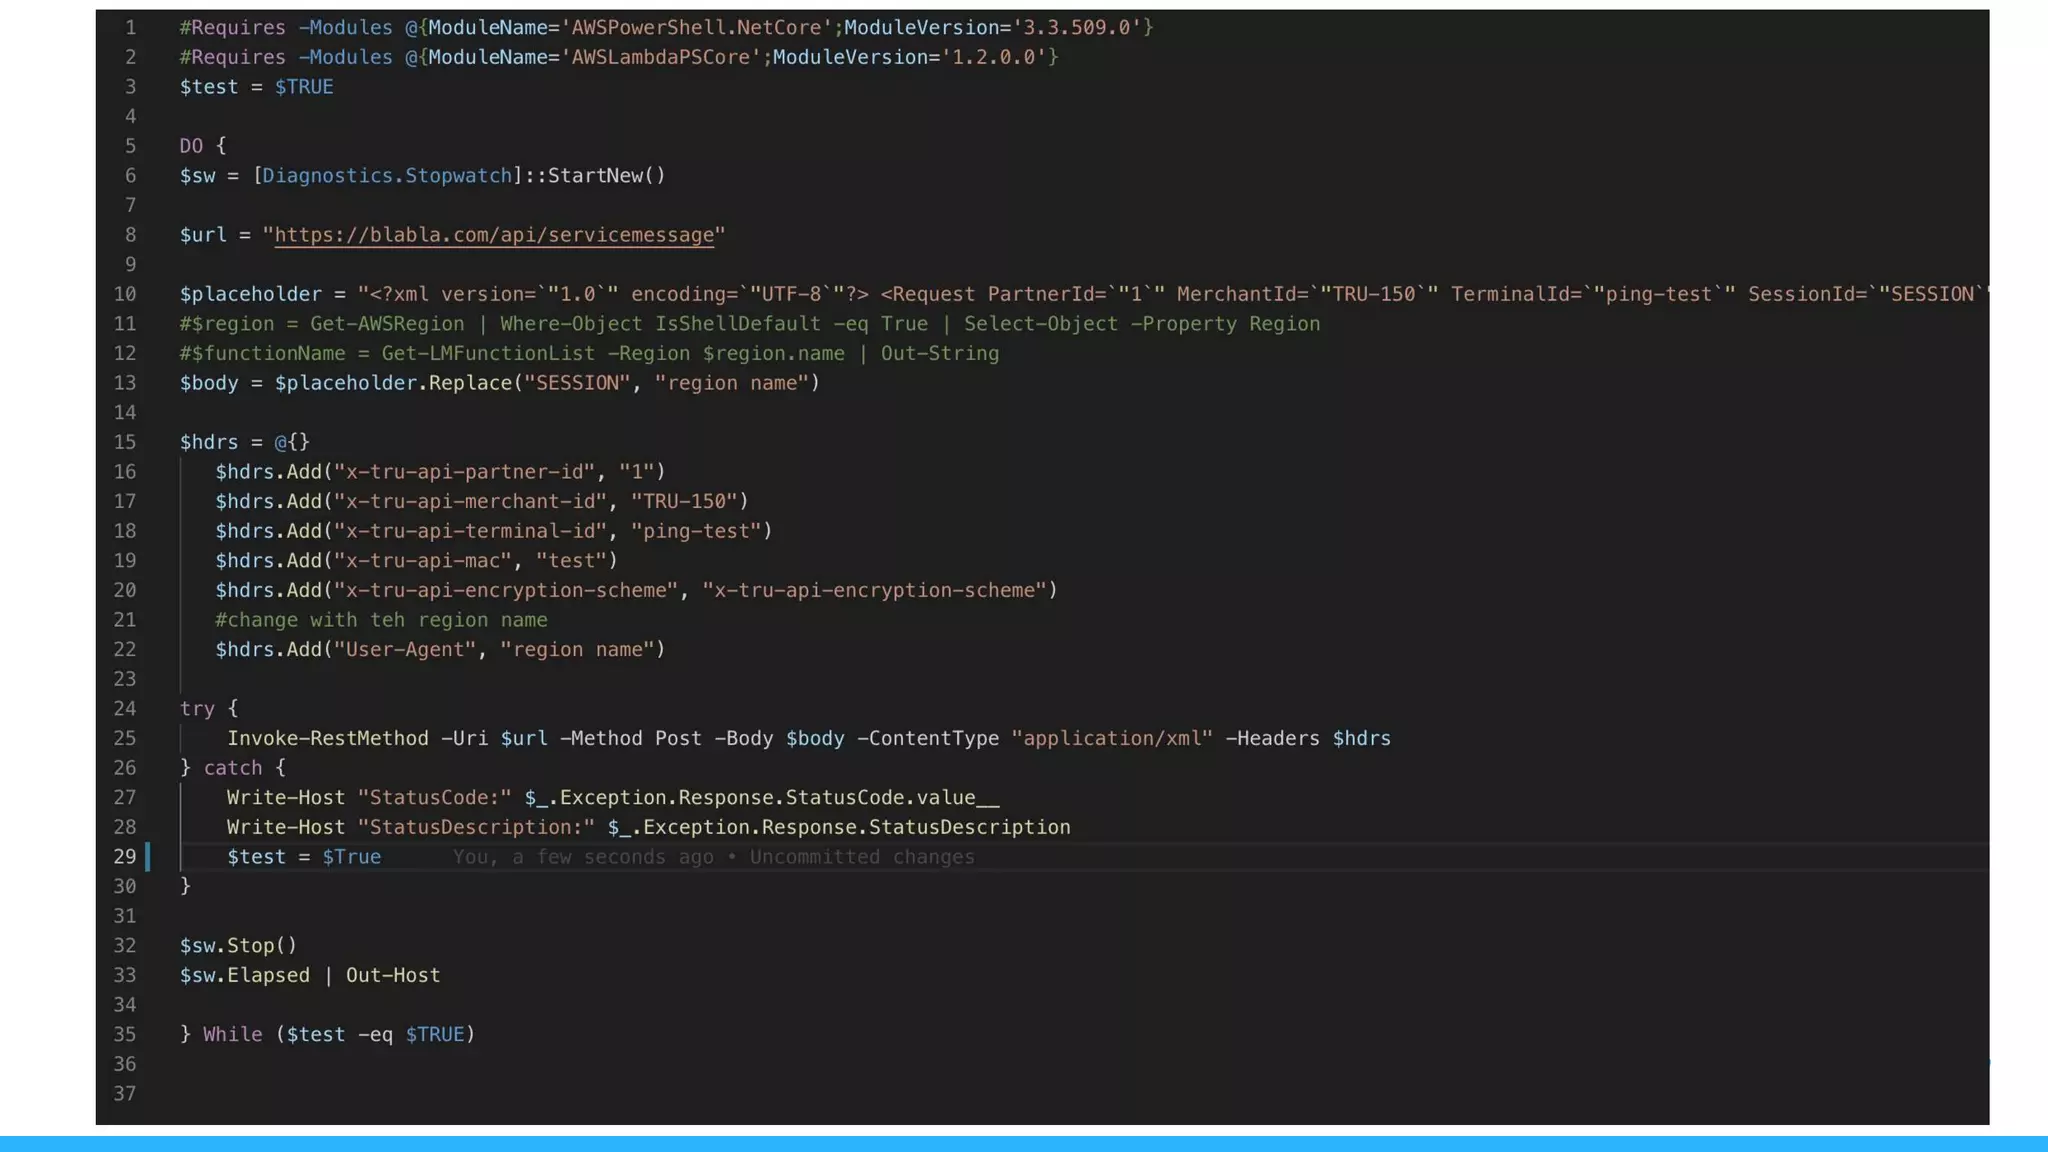Click the '#change with teh region name' comment
The width and height of the screenshot is (2048, 1152).
click(381, 620)
